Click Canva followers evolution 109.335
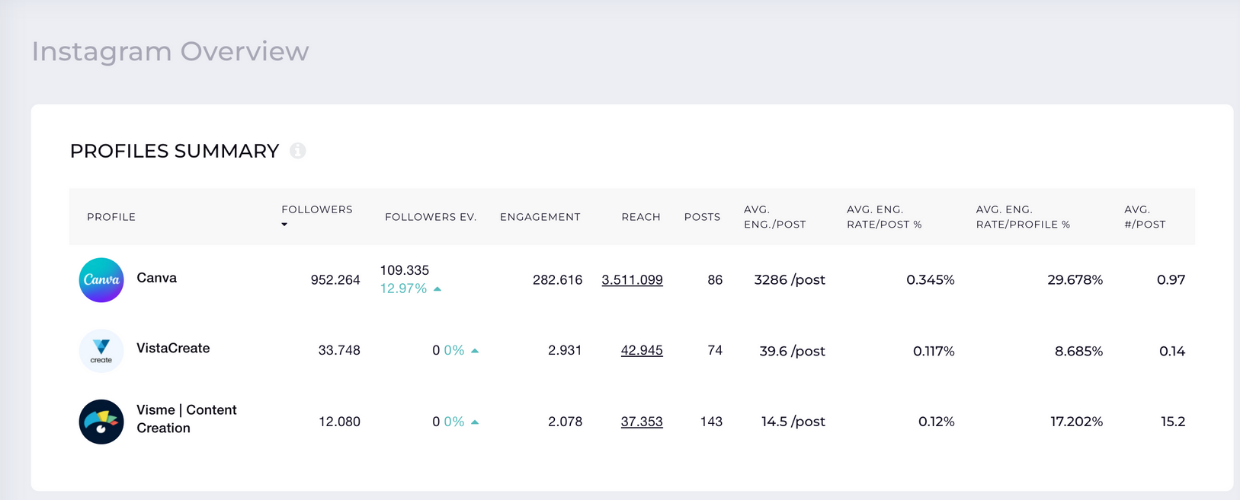Viewport: 1240px width, 500px height. (404, 271)
